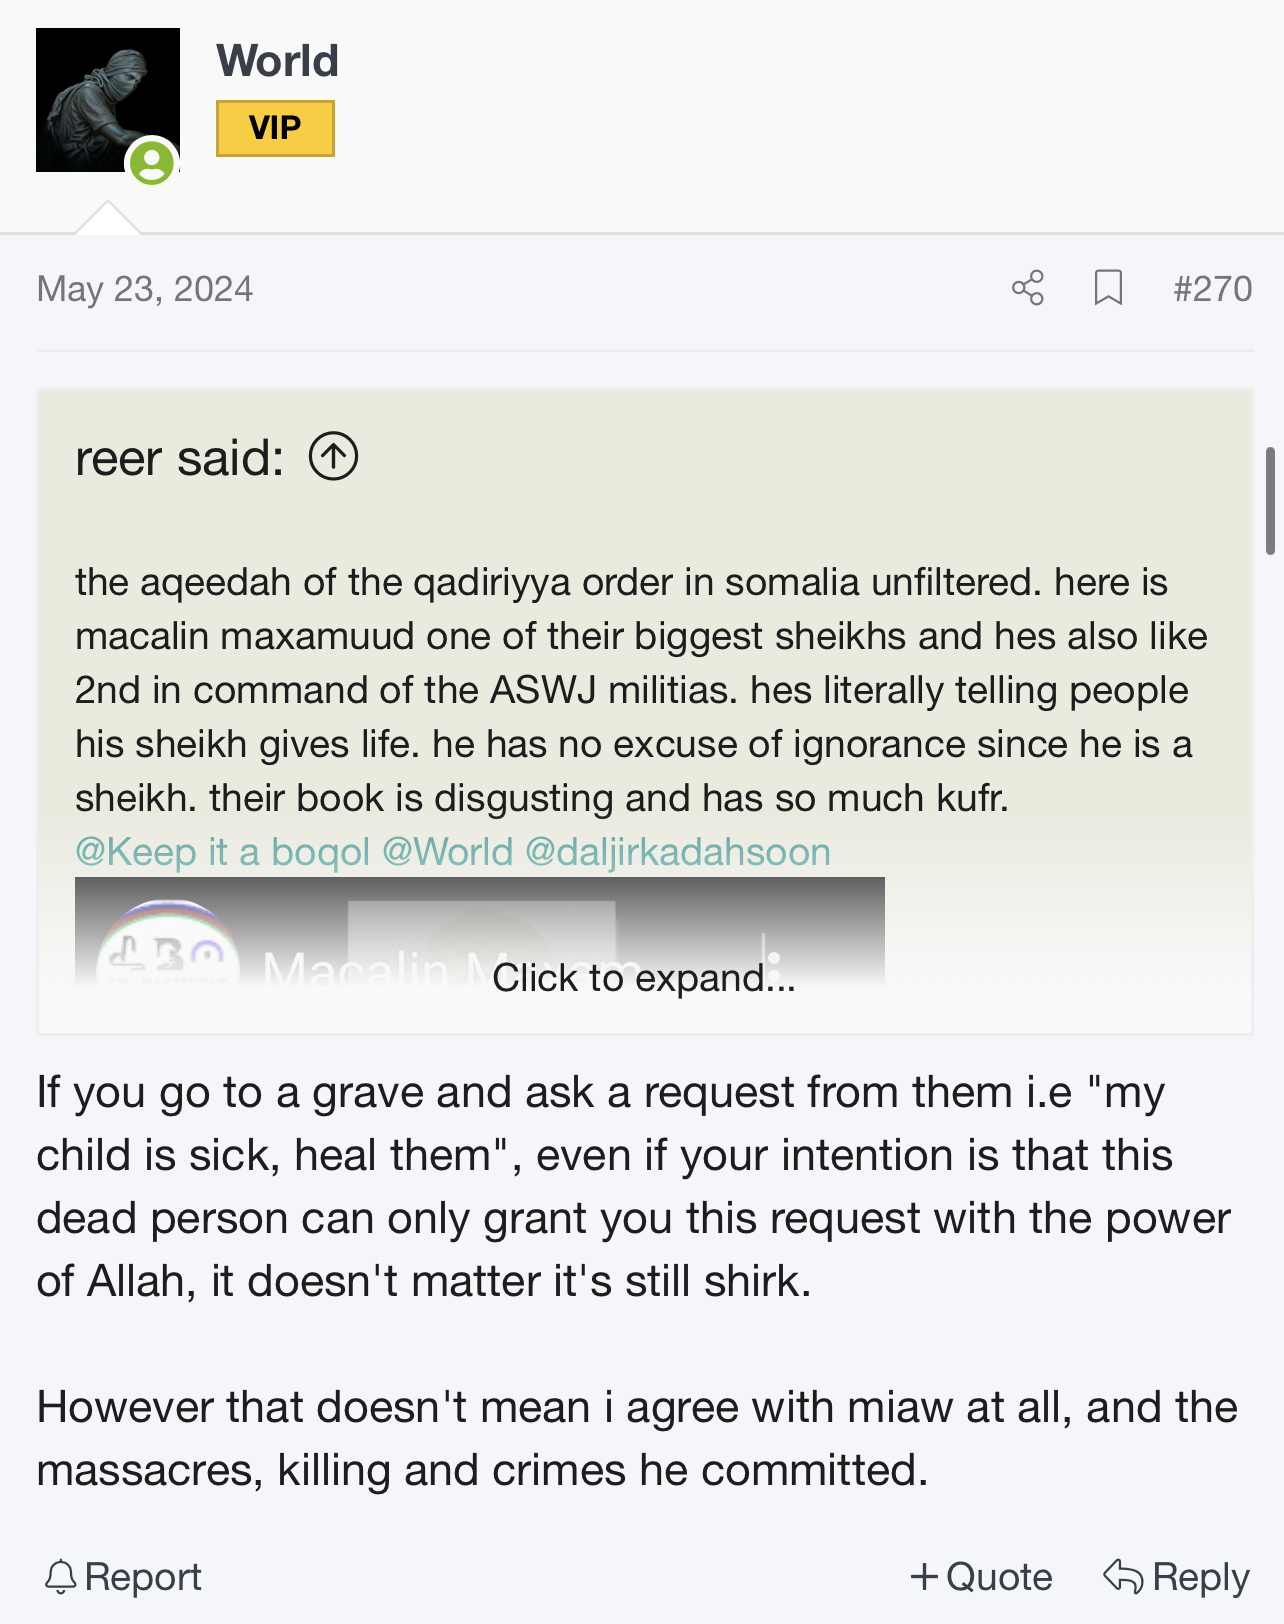Expand the quoted post from reer
The height and width of the screenshot is (1624, 1284).
point(644,978)
